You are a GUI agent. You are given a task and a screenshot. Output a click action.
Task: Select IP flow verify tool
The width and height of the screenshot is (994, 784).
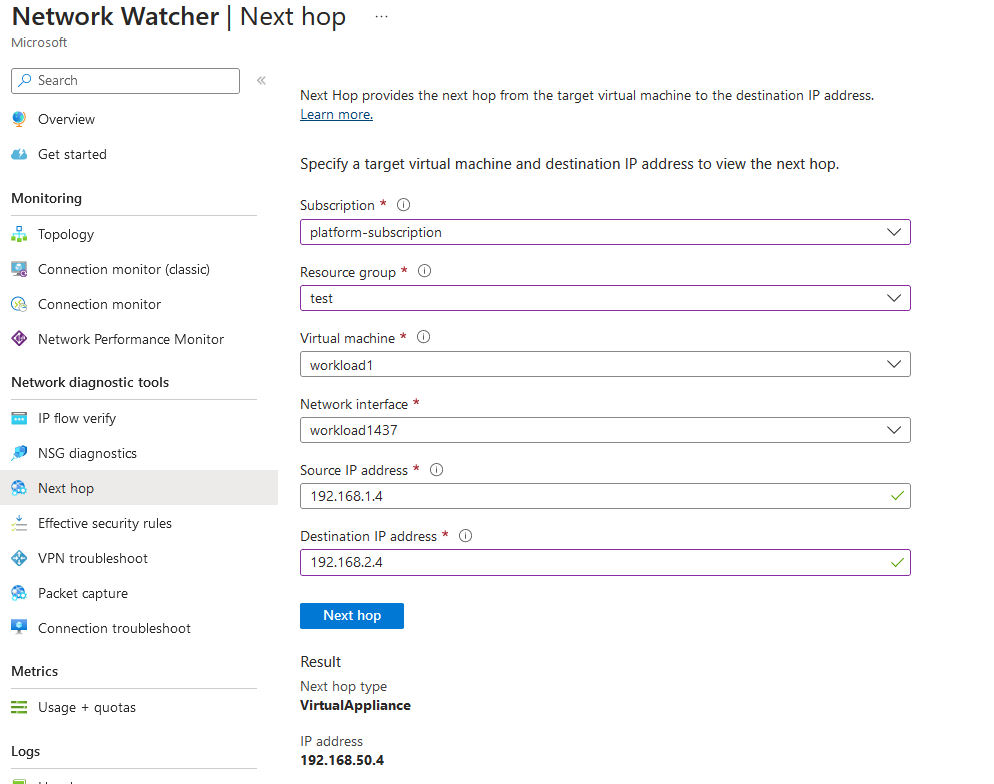click(x=77, y=418)
